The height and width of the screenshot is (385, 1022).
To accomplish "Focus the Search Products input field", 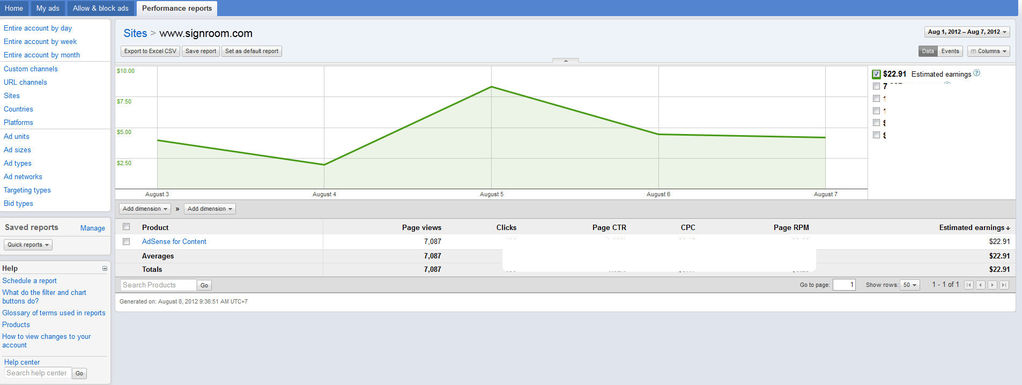I will 158,285.
